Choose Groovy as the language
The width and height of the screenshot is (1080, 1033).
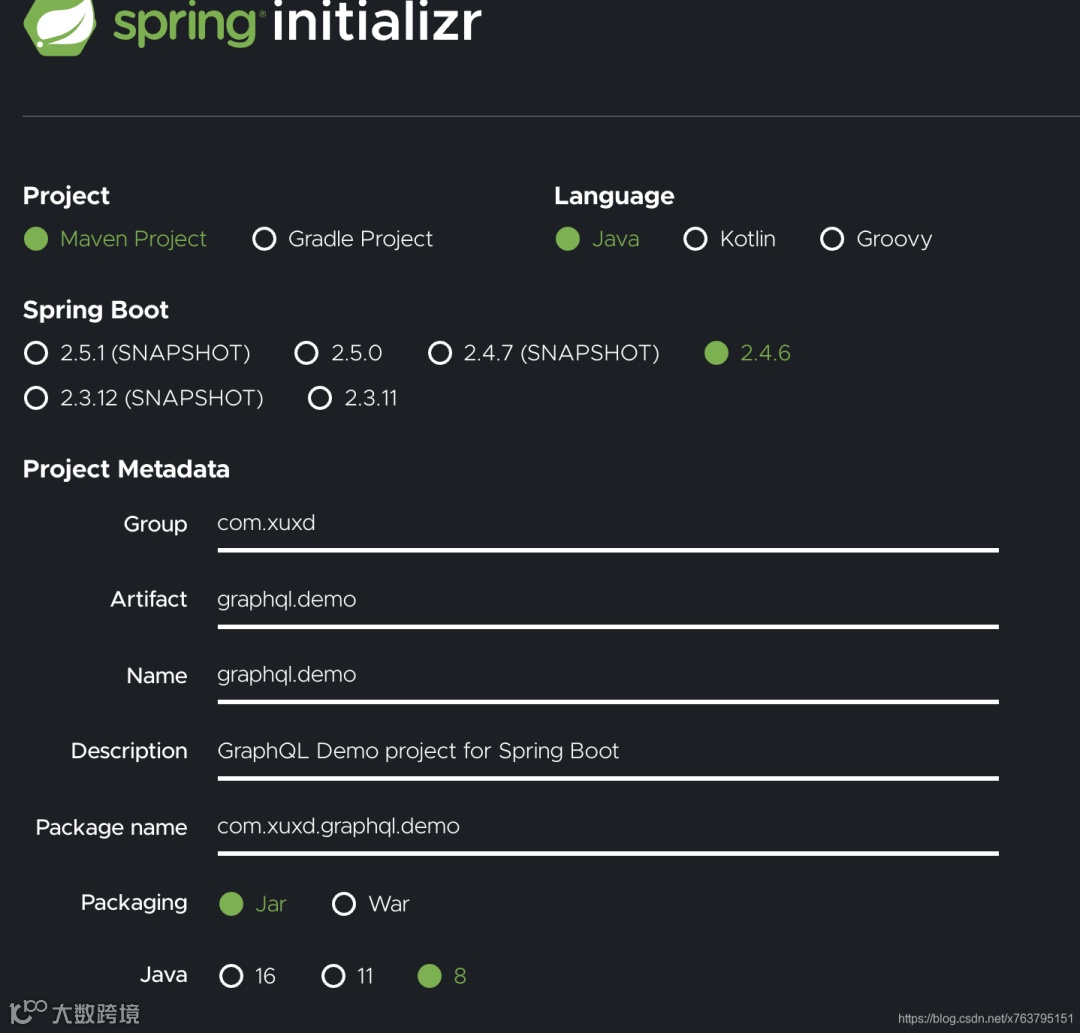(832, 239)
